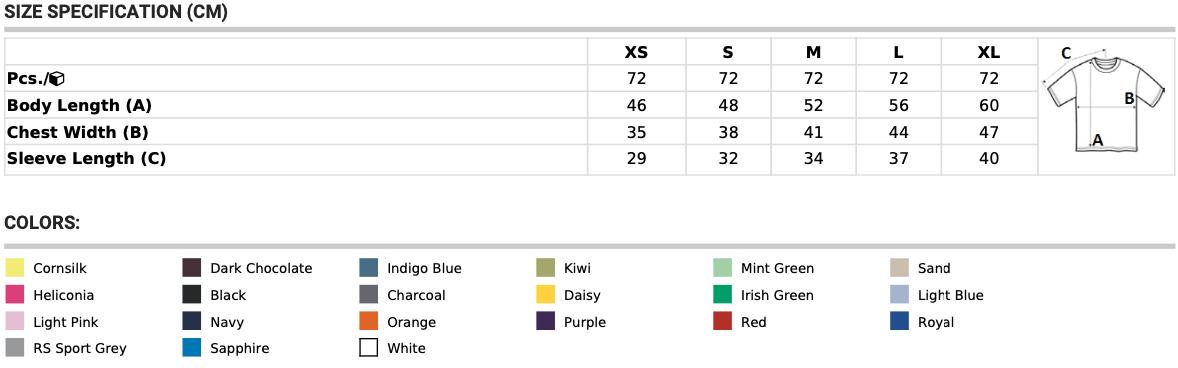Select the Cornsilk color swatch

(x=15, y=268)
